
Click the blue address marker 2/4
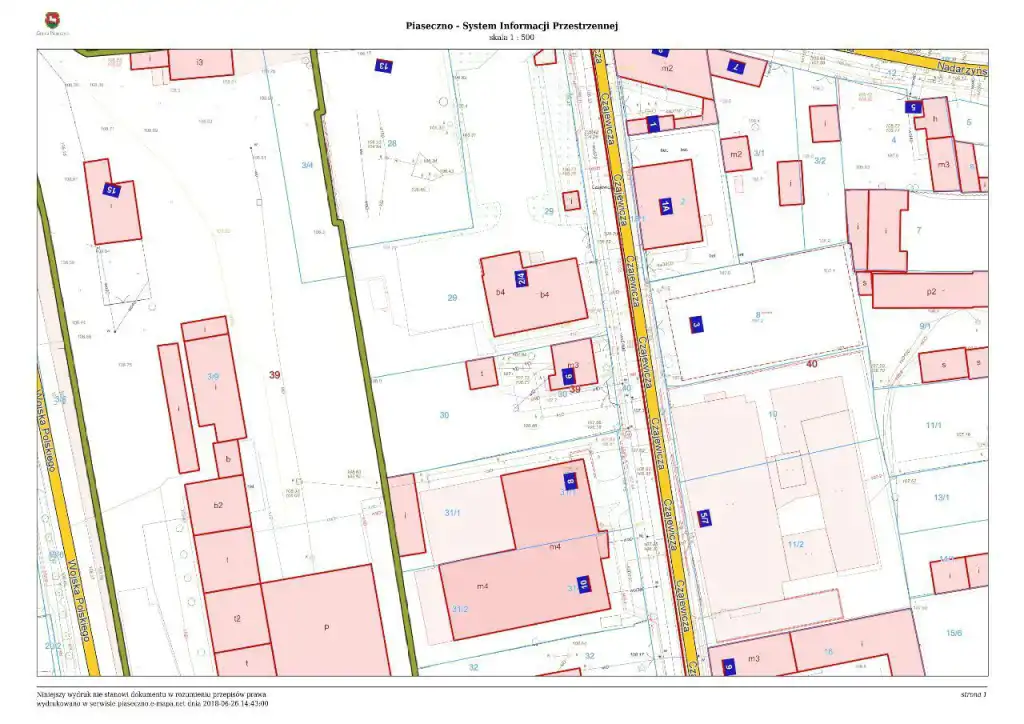point(522,280)
